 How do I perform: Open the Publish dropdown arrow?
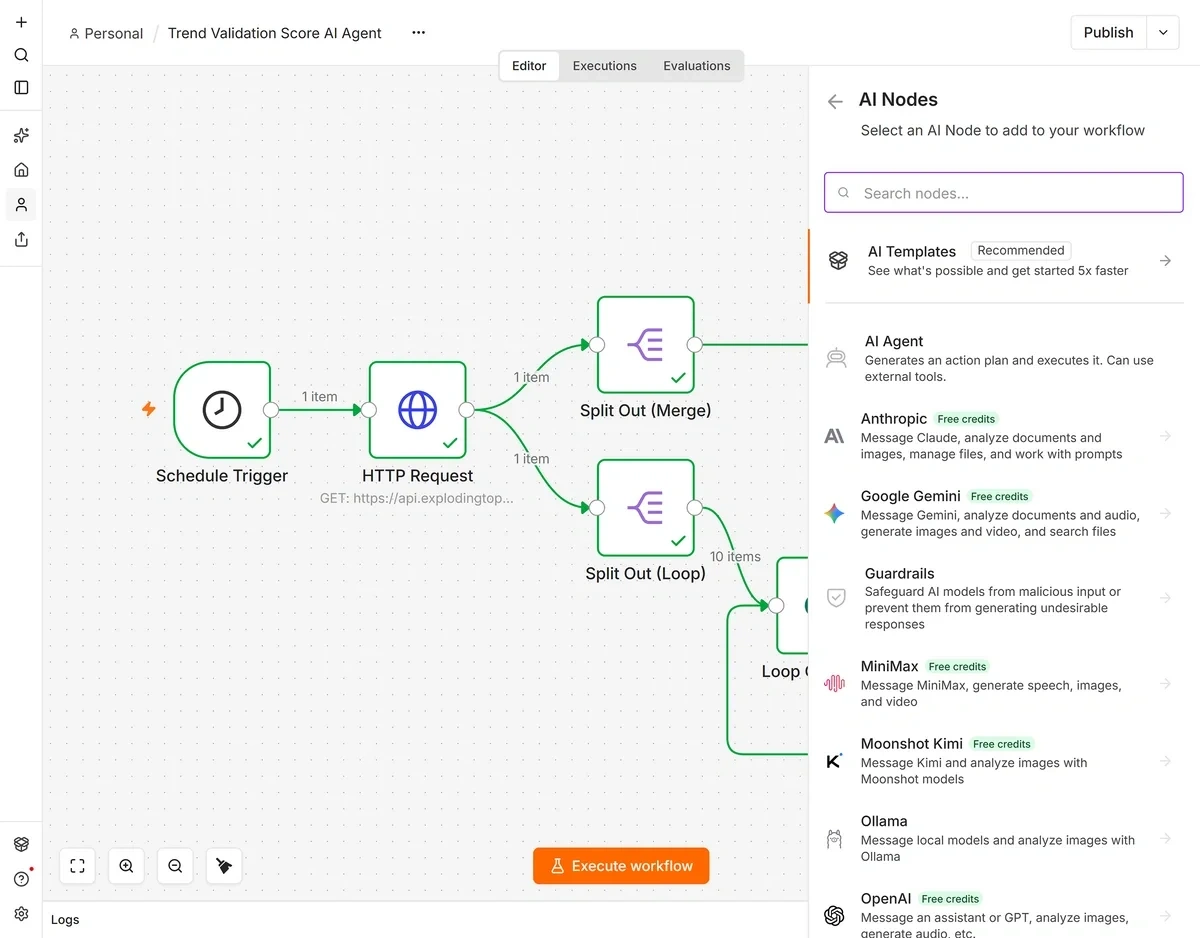coord(1163,33)
